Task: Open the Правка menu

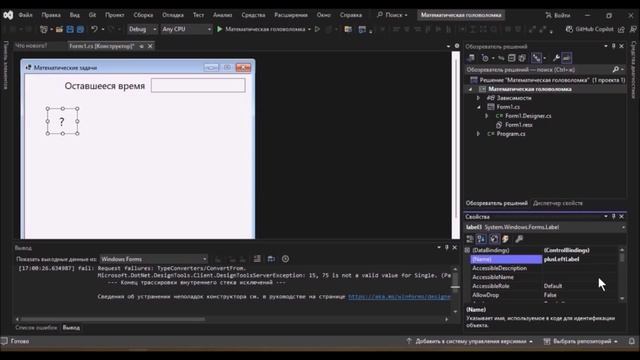Action: [x=51, y=15]
